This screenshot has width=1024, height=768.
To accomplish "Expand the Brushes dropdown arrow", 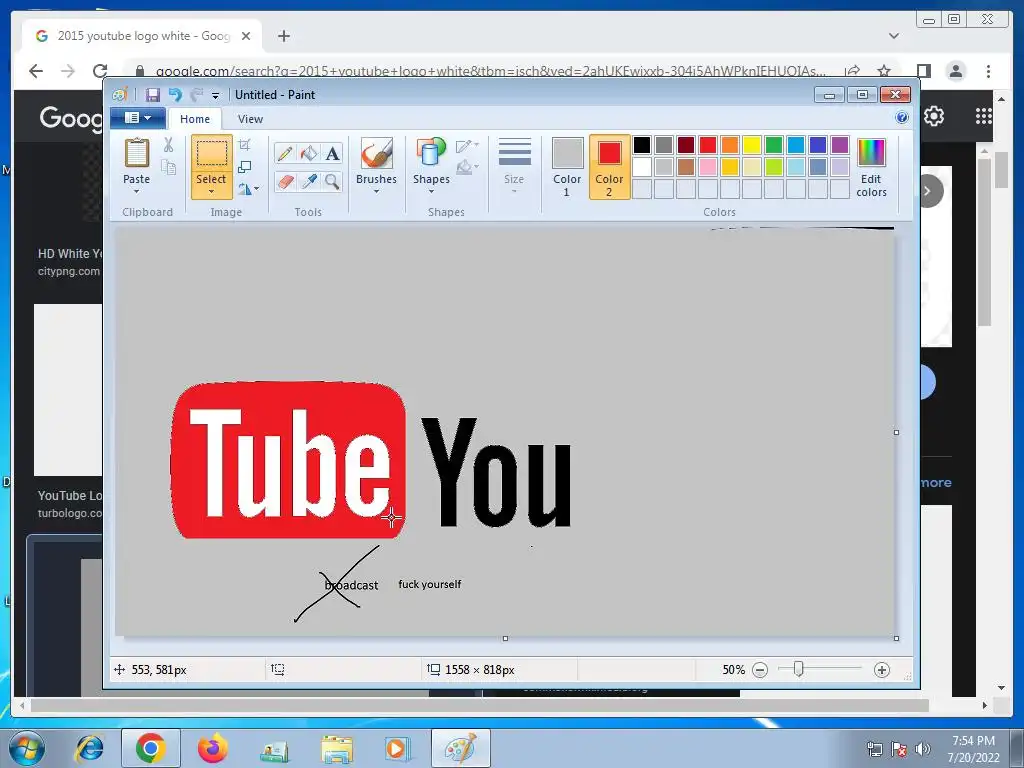I will pos(376,191).
